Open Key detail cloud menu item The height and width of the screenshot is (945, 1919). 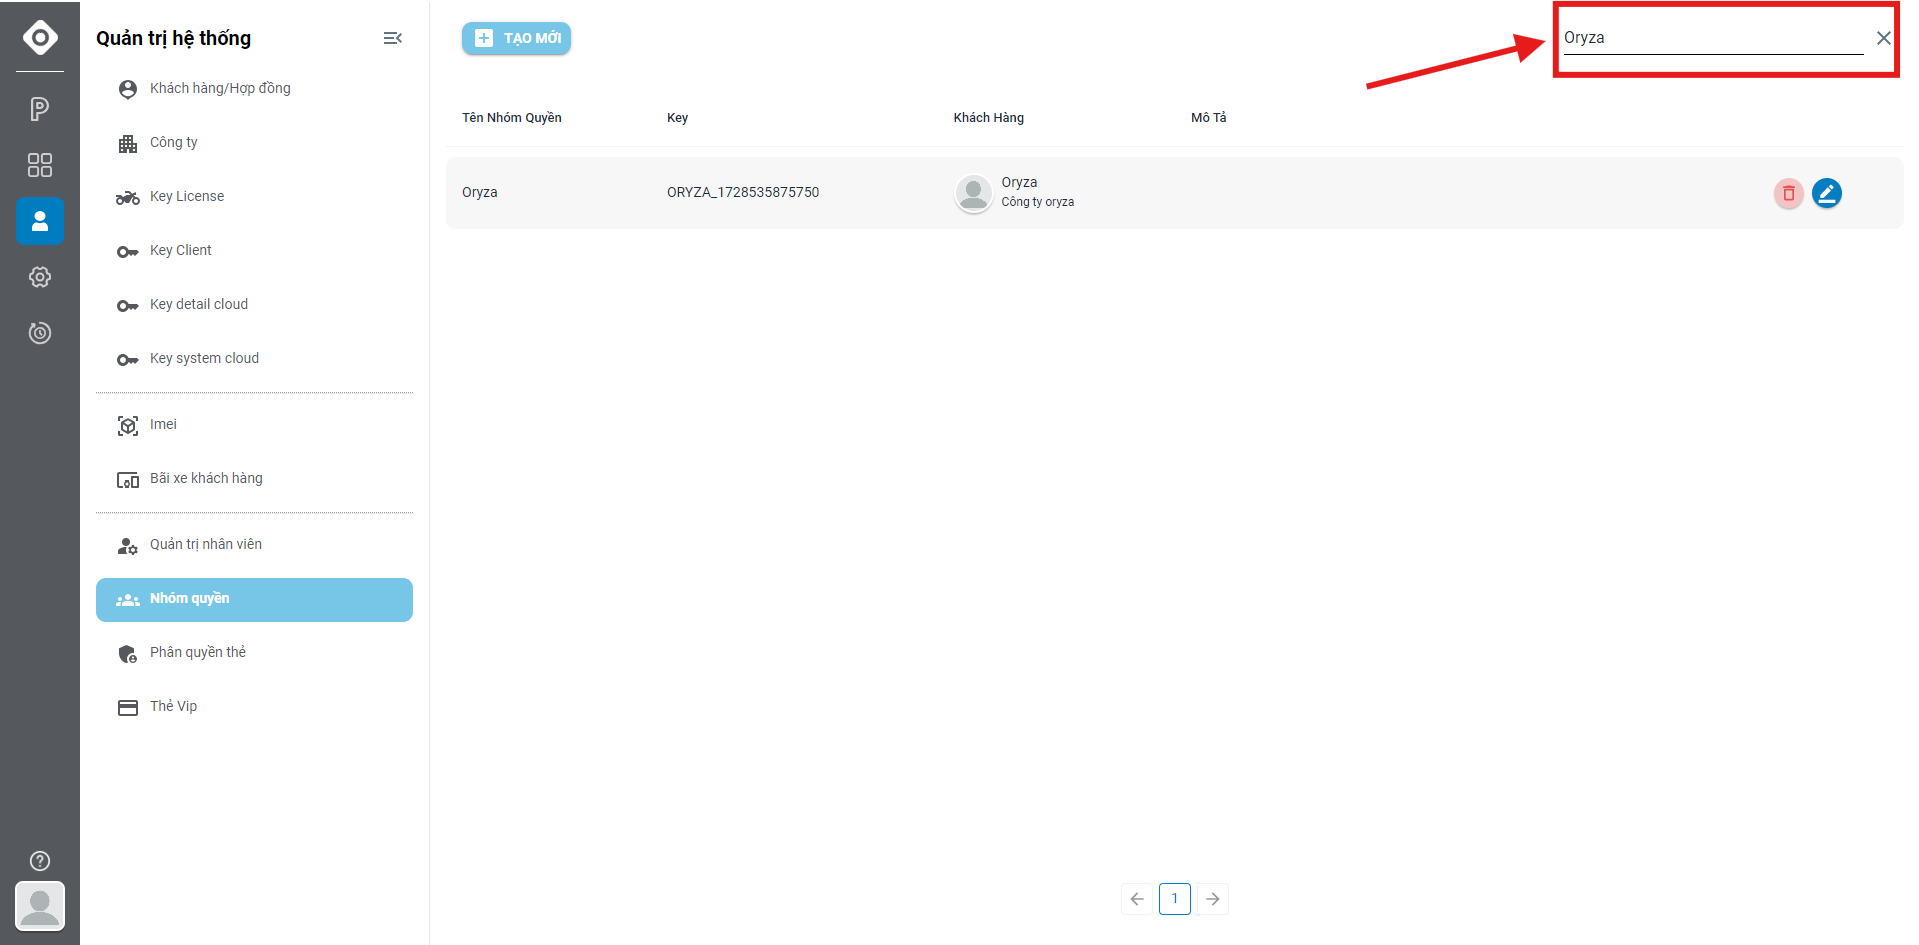[x=254, y=305]
